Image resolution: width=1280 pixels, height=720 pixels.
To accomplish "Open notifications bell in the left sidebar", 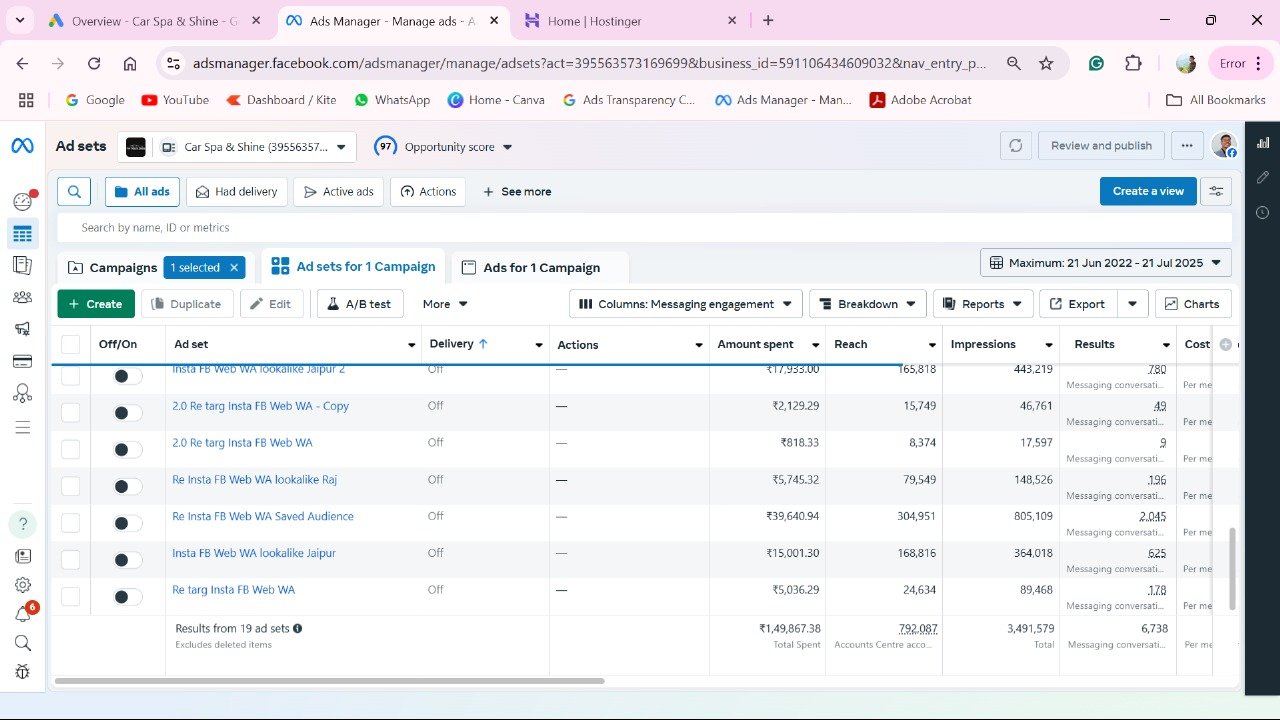I will pyautogui.click(x=22, y=614).
